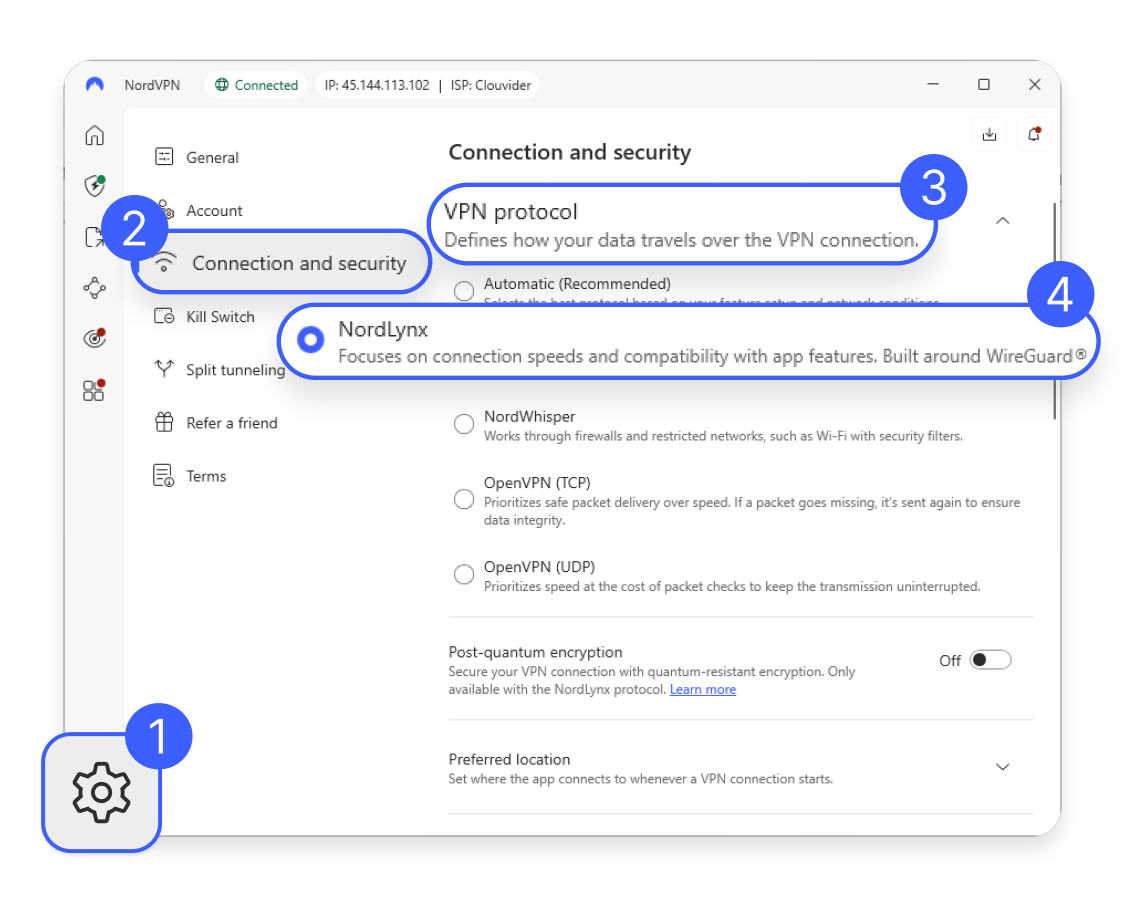Image resolution: width=1125 pixels, height=897 pixels.
Task: Collapse the VPN protocol section
Action: pyautogui.click(x=1003, y=221)
